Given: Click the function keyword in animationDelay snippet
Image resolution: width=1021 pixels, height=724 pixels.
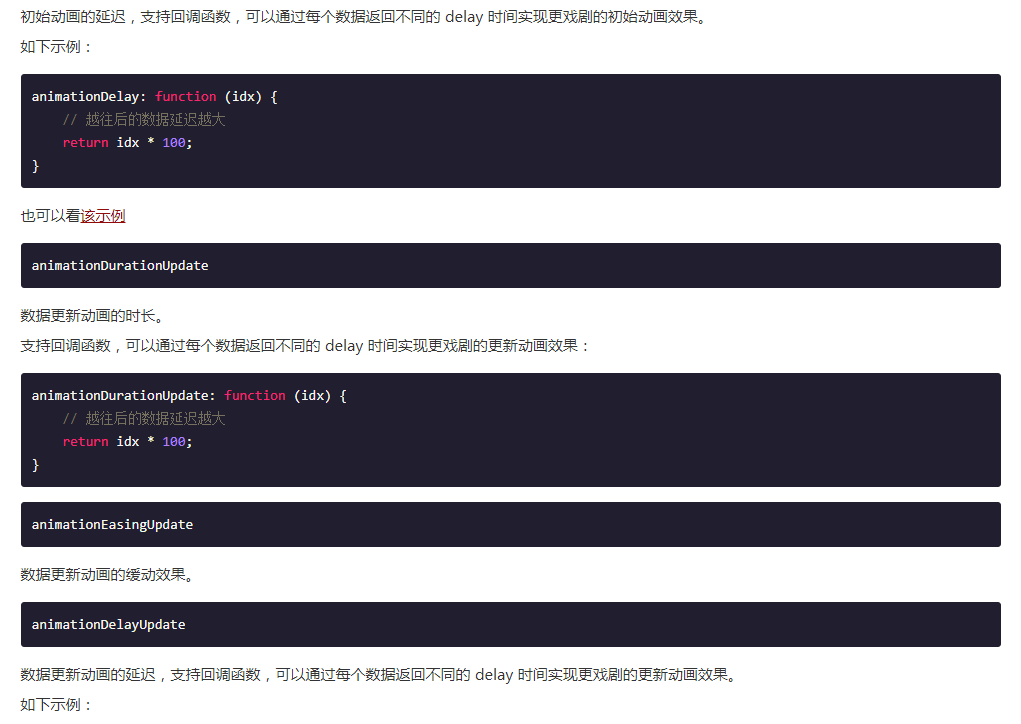Looking at the screenshot, I should point(185,96).
